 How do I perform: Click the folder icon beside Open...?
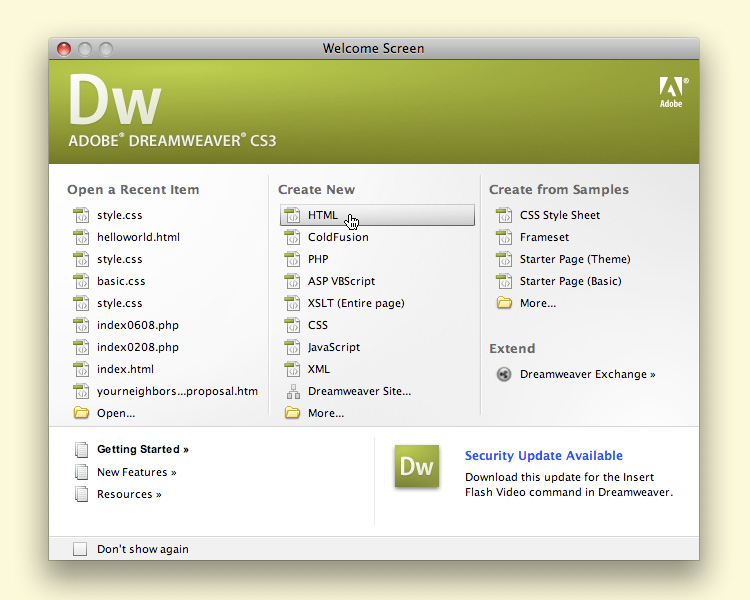pos(81,413)
